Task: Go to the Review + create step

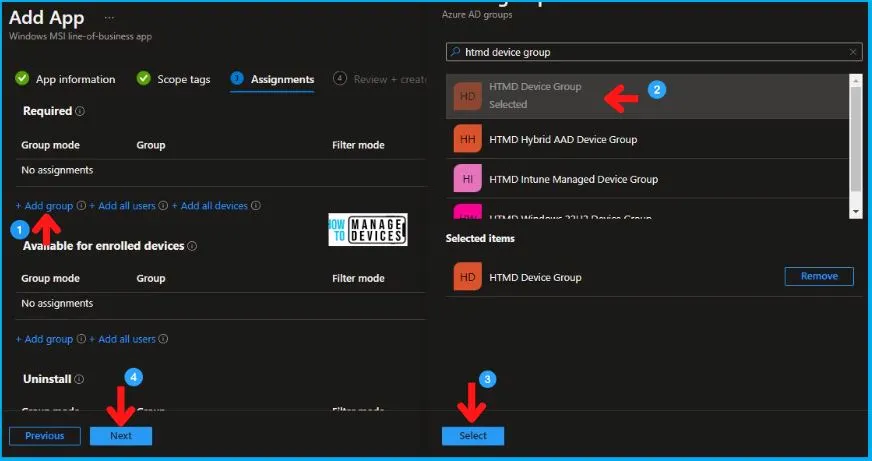Action: (x=390, y=80)
